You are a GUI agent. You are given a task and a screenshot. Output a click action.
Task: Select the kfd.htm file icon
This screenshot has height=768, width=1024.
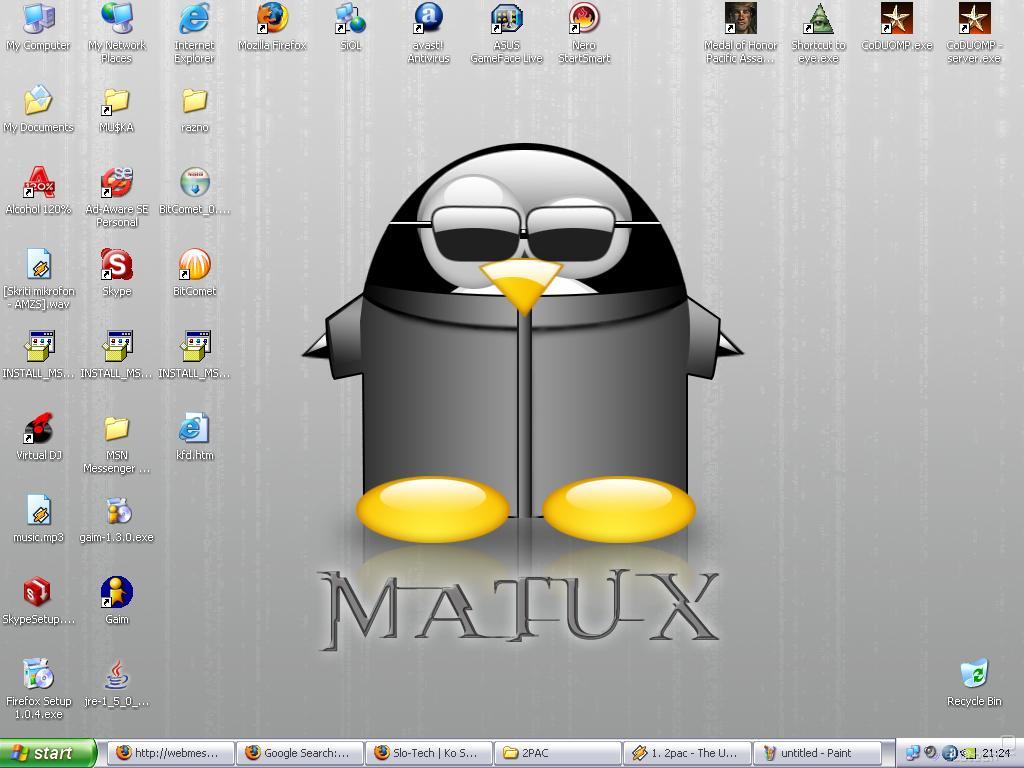195,437
